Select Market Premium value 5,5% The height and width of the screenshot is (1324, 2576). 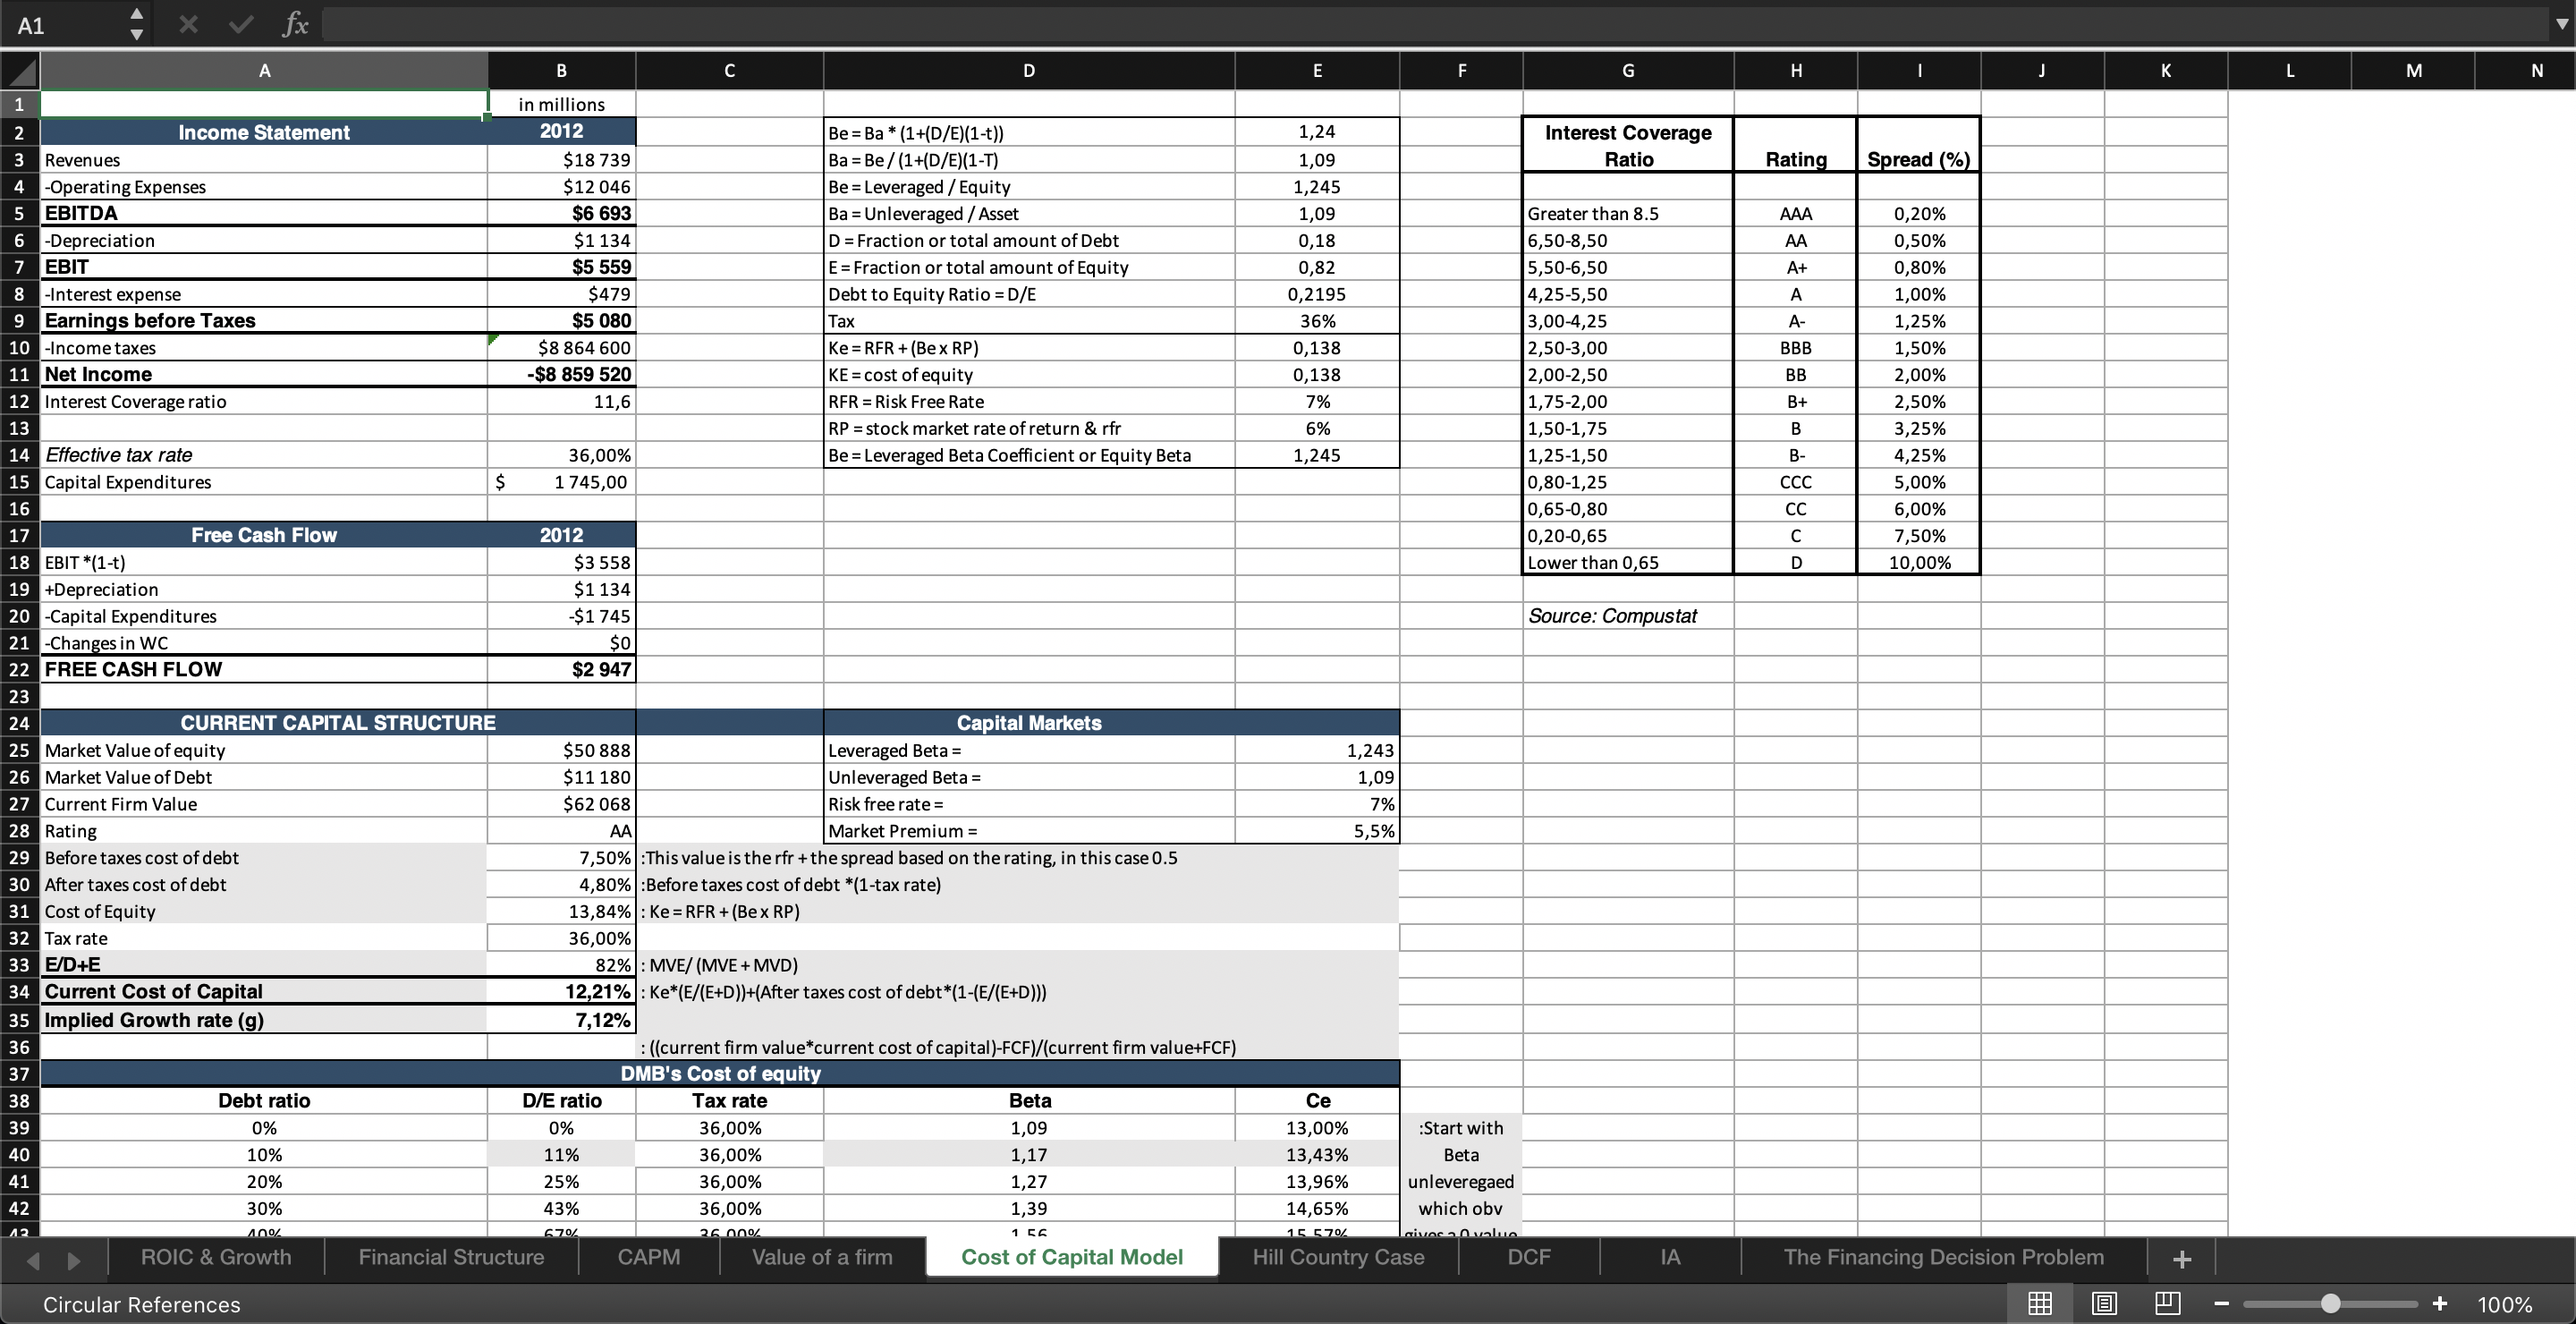coord(1317,831)
